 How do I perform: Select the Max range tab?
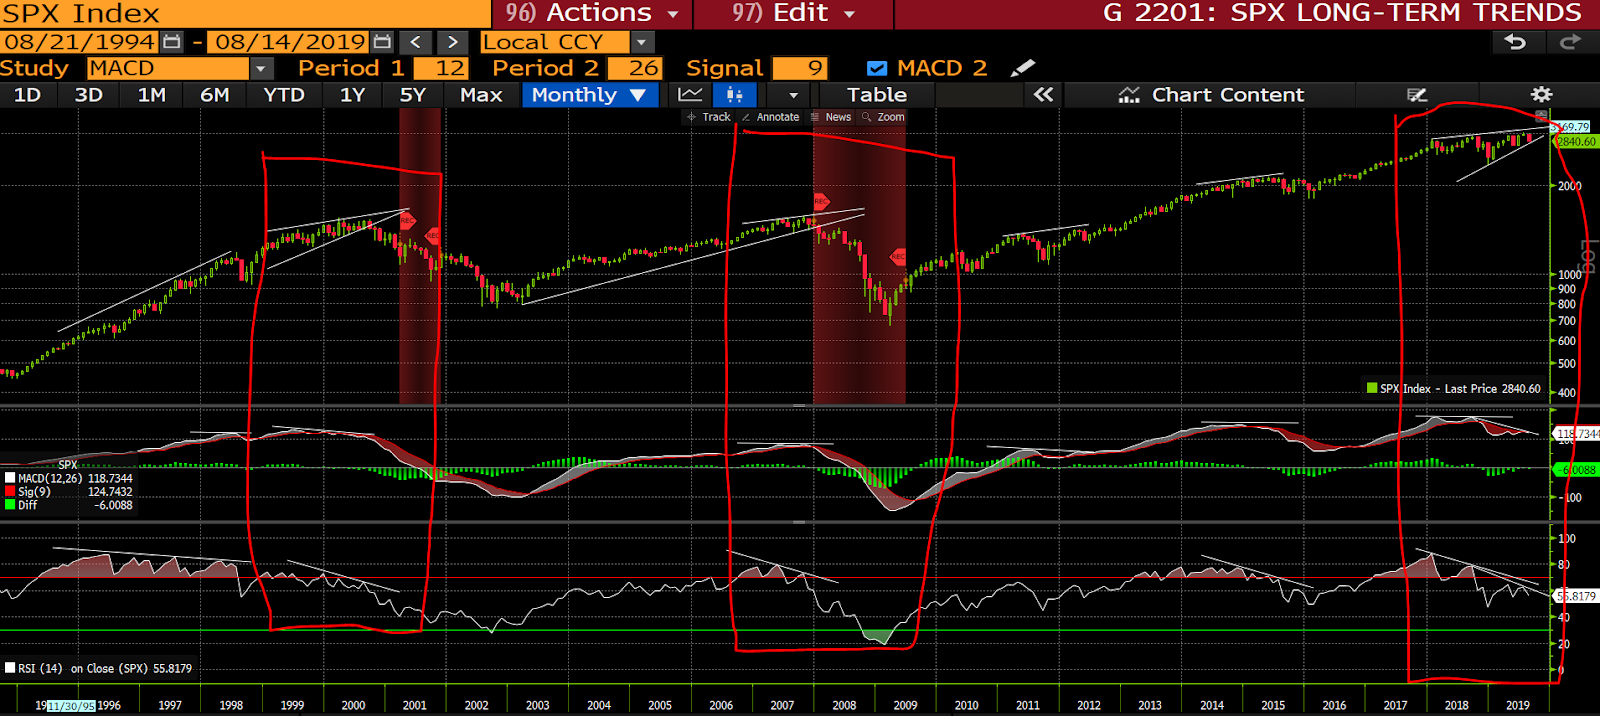point(481,95)
